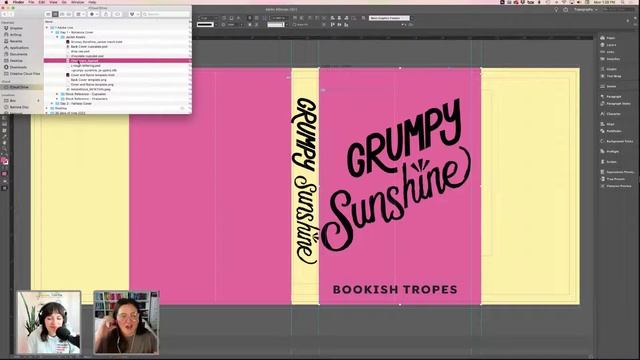Open the Finder action gear dropdown

pyautogui.click(x=93, y=14)
